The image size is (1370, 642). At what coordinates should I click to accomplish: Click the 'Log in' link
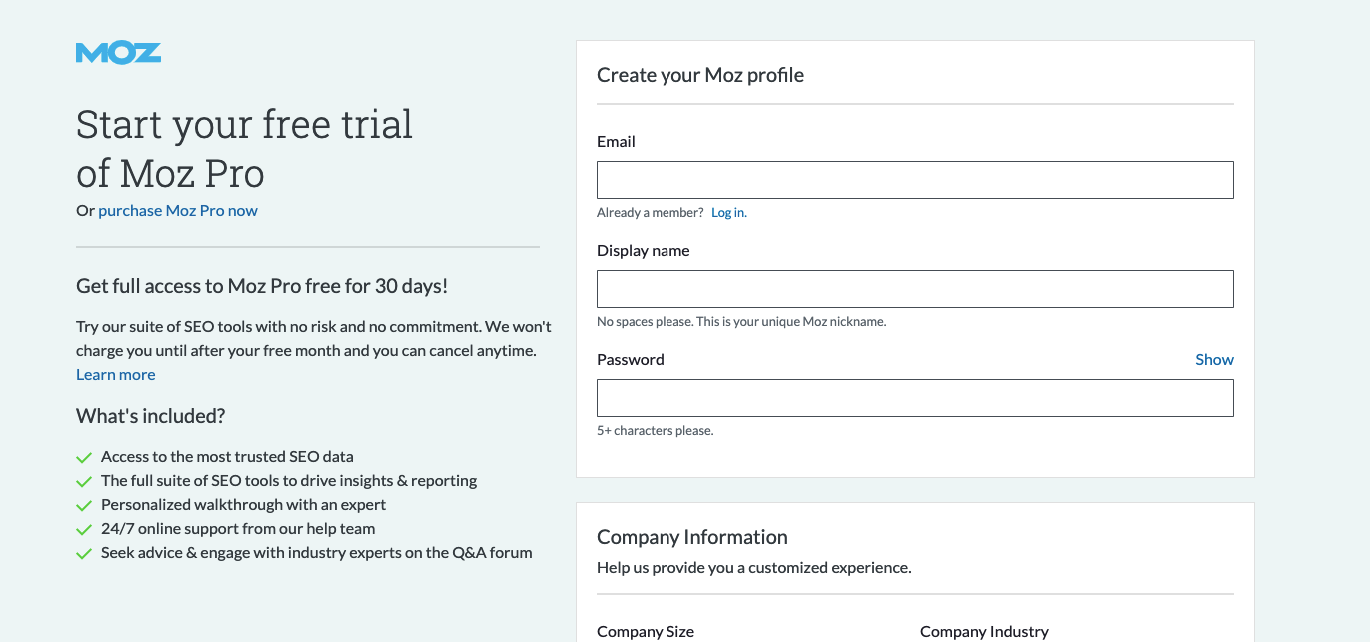(728, 213)
